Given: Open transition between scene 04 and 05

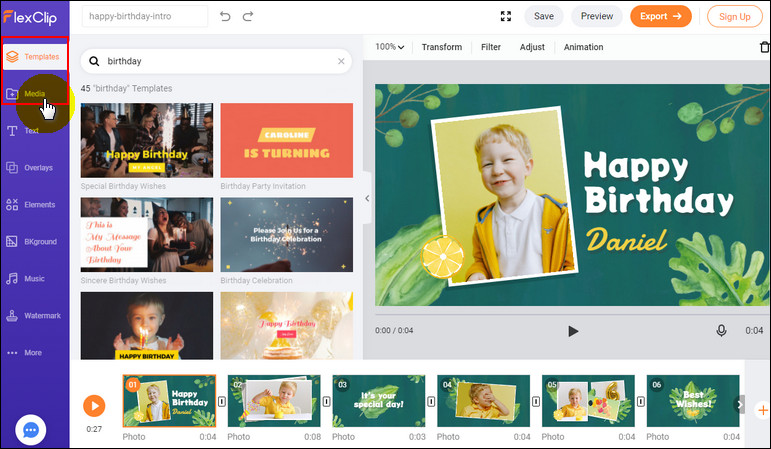Looking at the screenshot, I should pos(536,402).
